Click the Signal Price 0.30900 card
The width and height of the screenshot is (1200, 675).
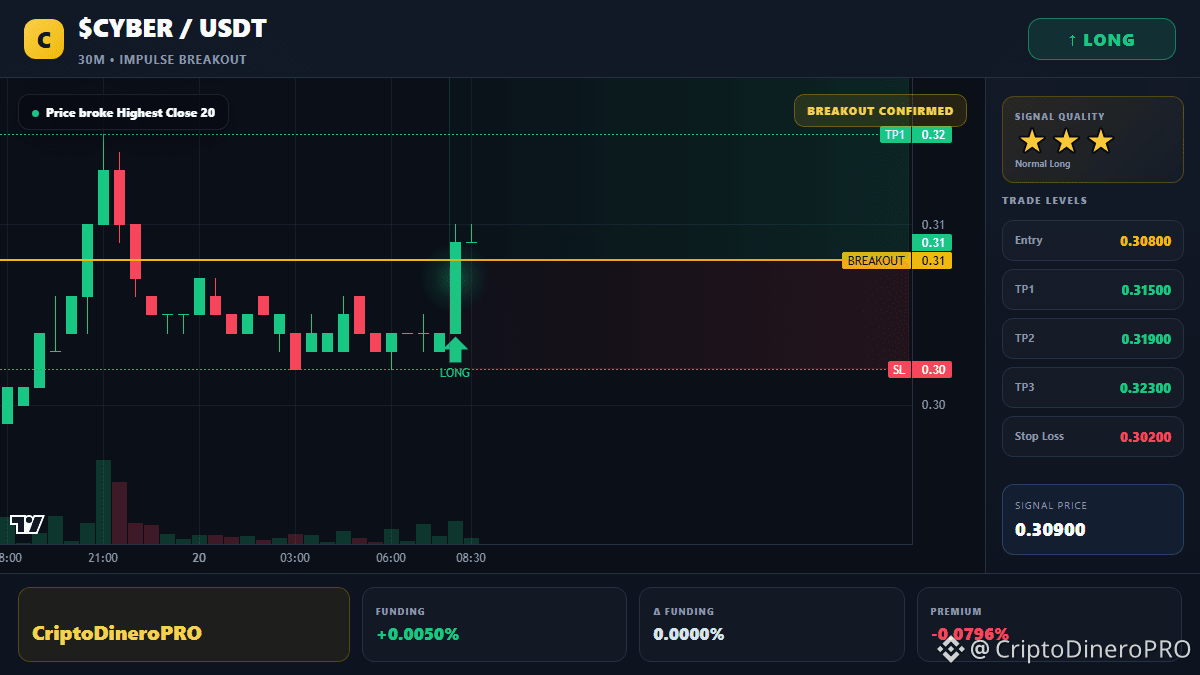(x=1093, y=519)
